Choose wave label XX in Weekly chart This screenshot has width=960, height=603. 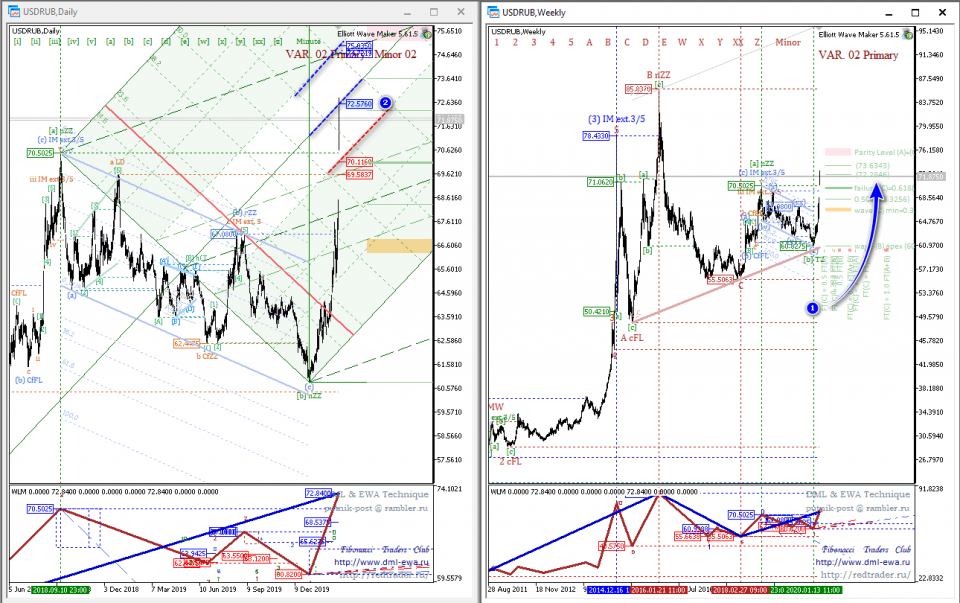click(x=738, y=42)
